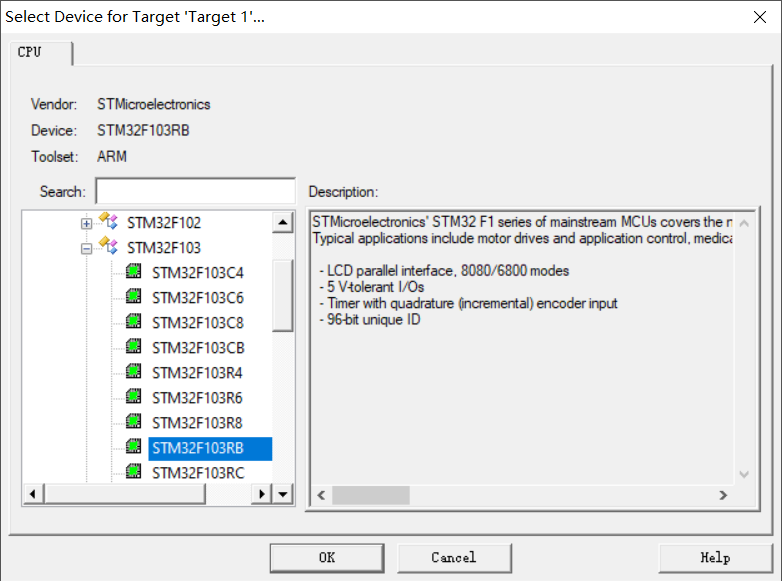Select the STM32F103R6 device entry

(197, 398)
